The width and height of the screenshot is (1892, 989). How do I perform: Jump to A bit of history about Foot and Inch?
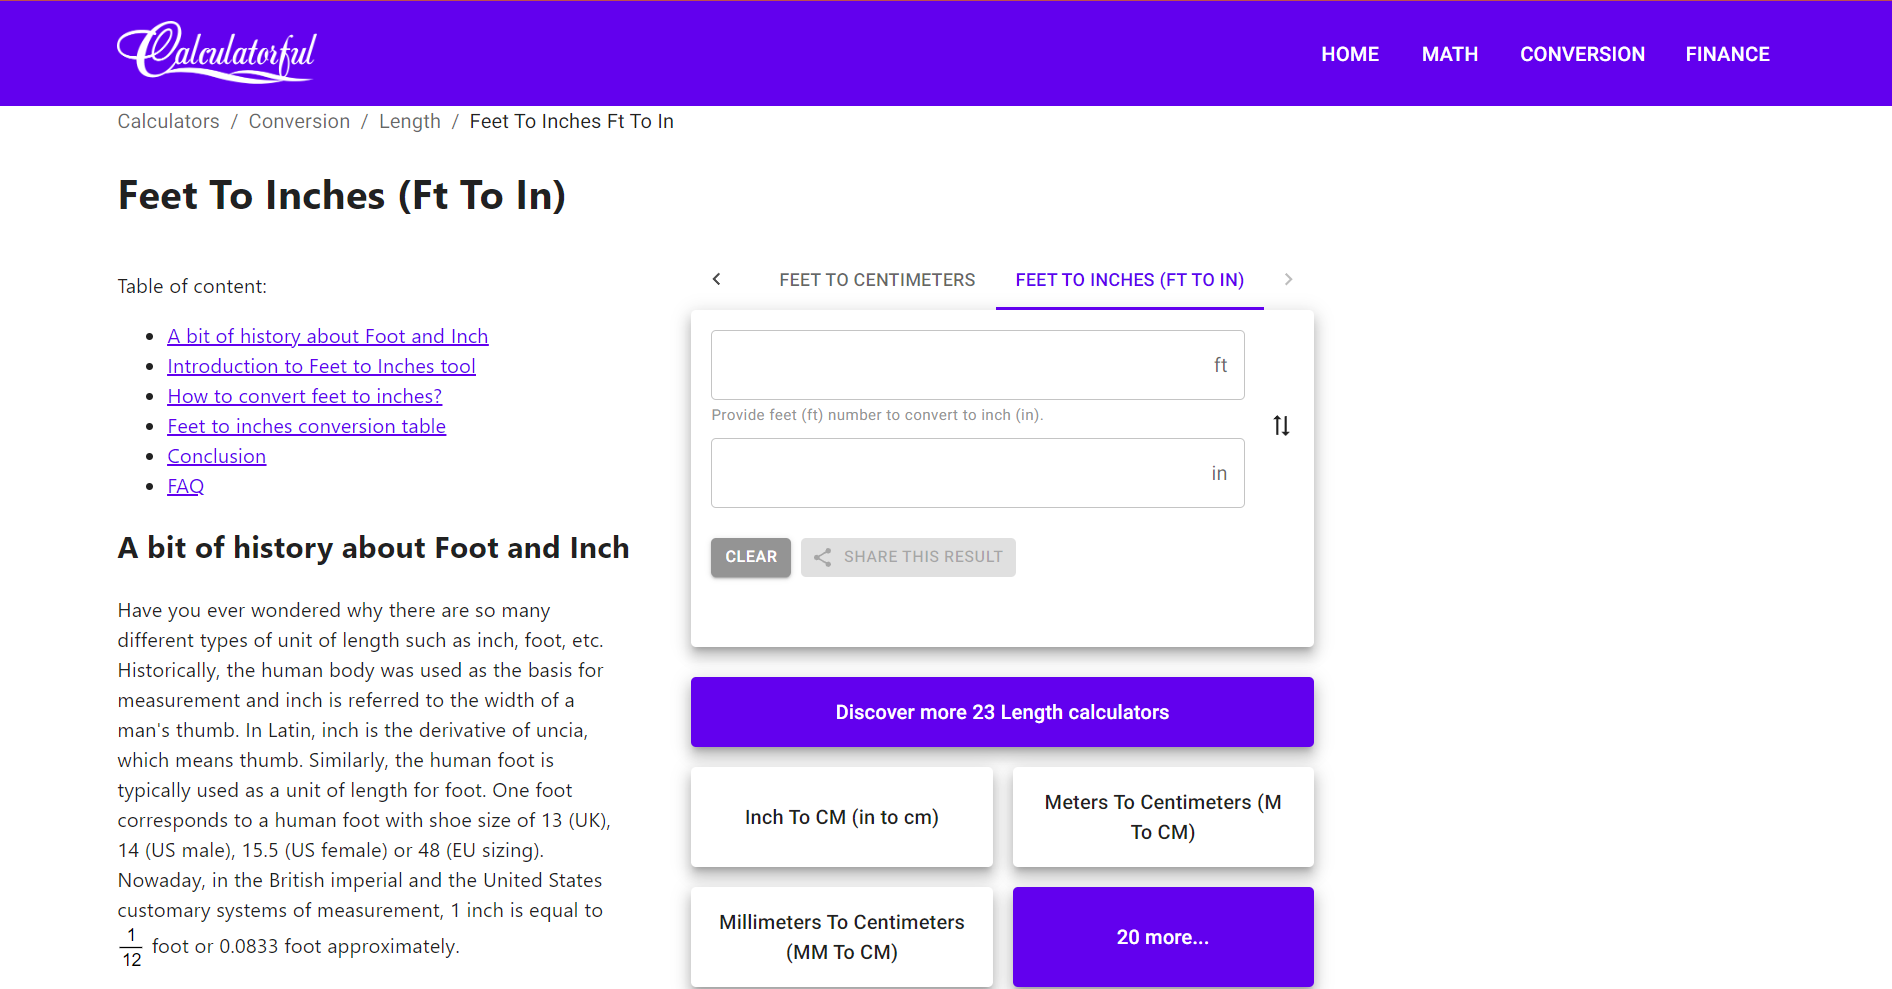pyautogui.click(x=328, y=336)
